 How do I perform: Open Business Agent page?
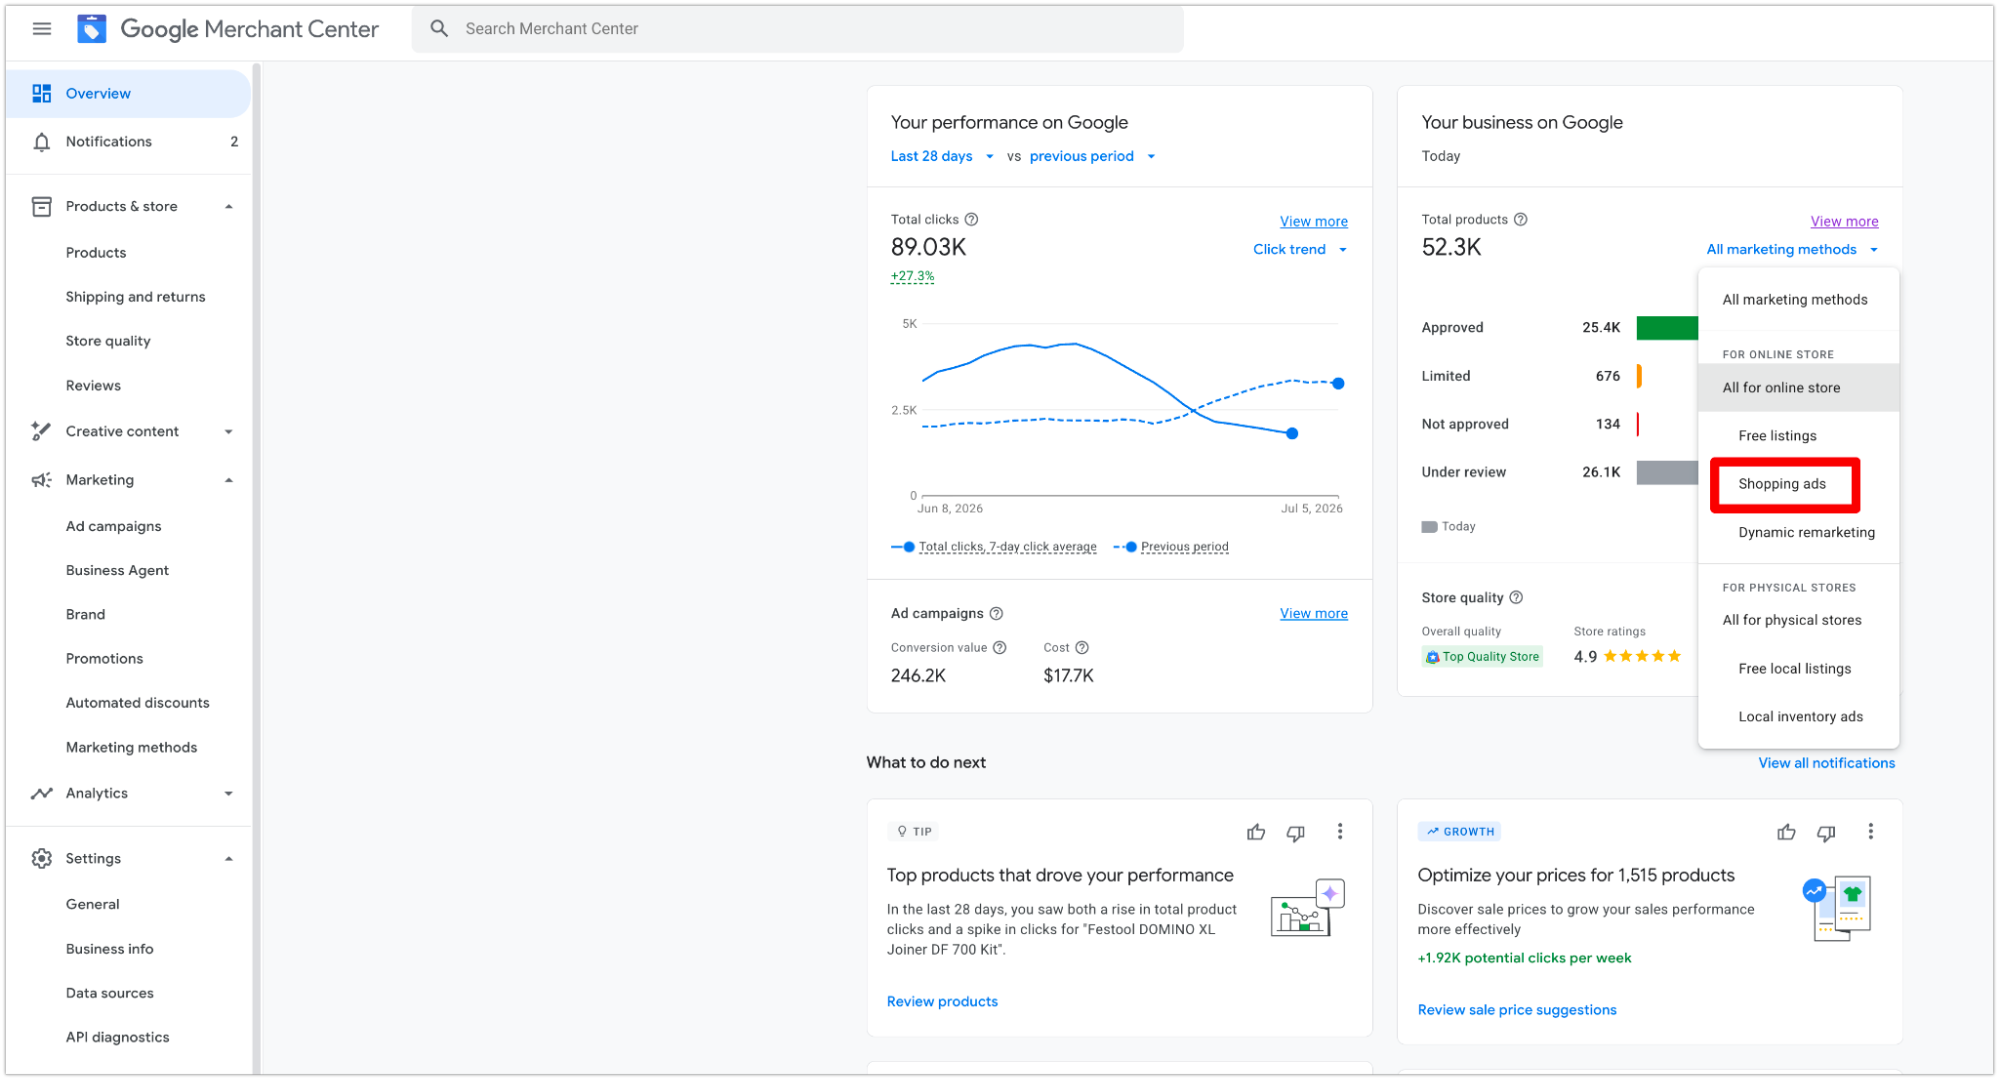coord(117,571)
